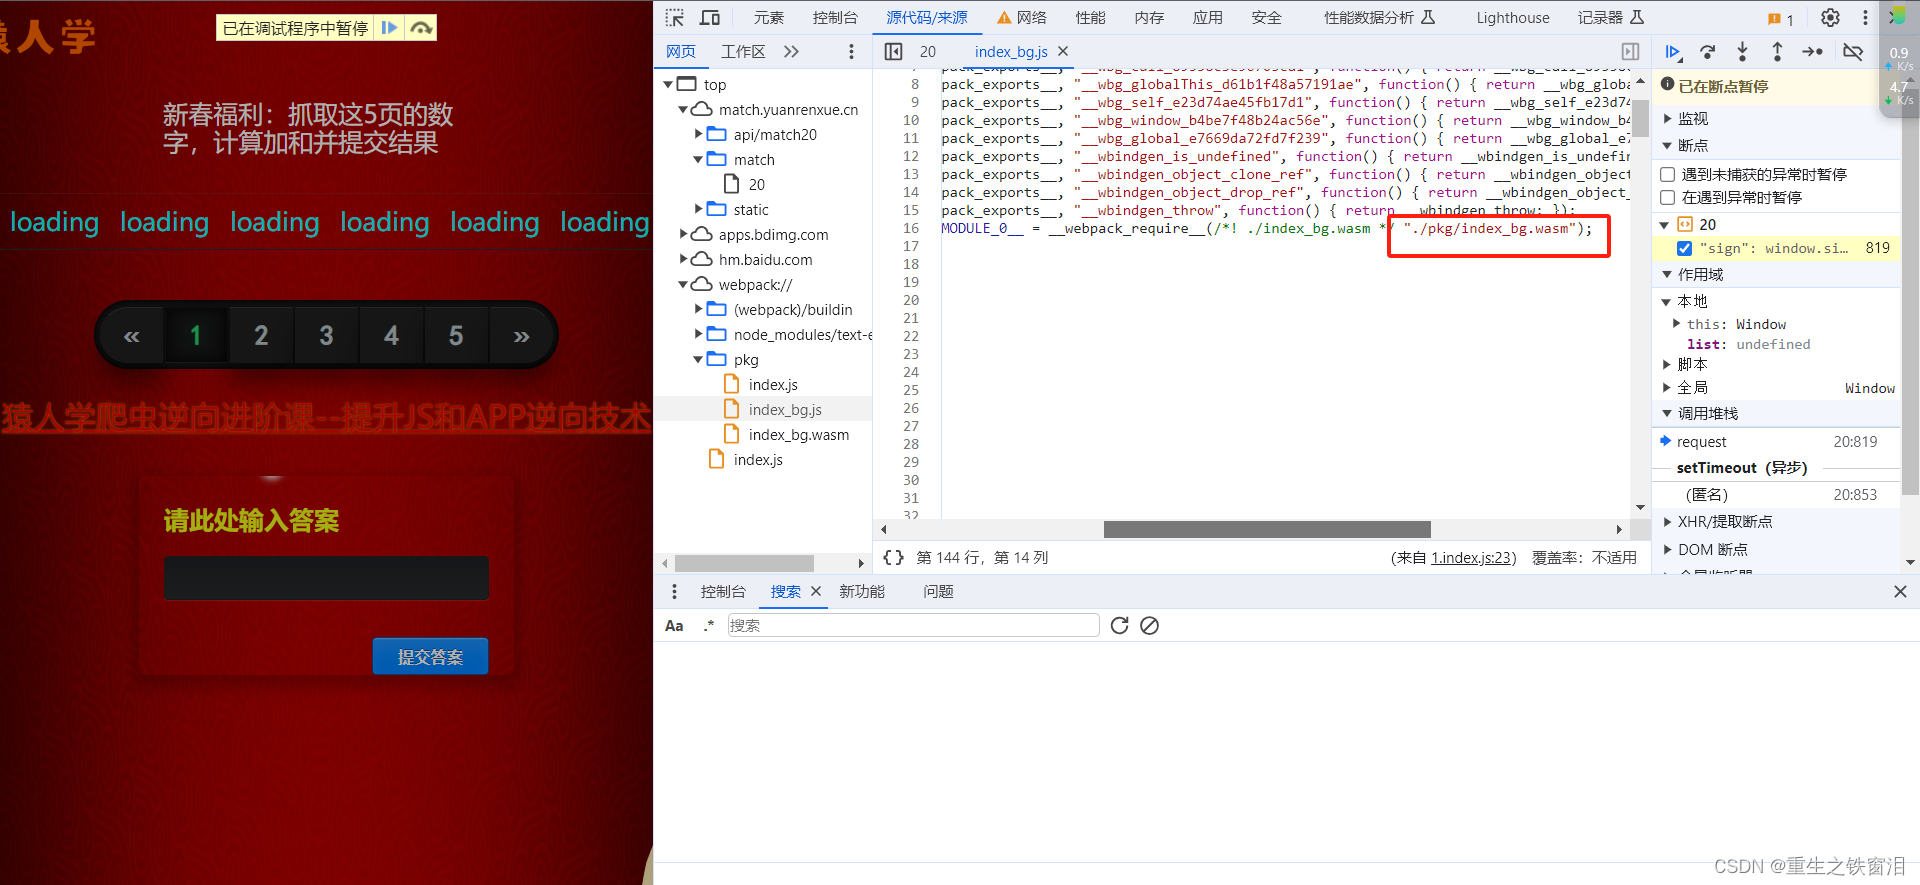Open the navigator pane three-dot menu
The image size is (1920, 885).
coord(851,52)
